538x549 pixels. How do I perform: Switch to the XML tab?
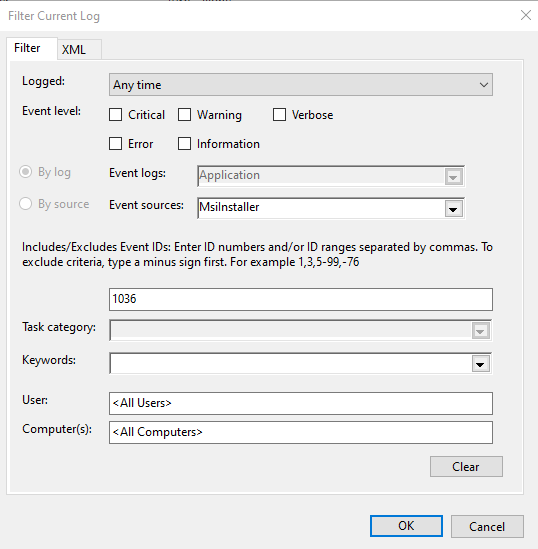coord(79,49)
